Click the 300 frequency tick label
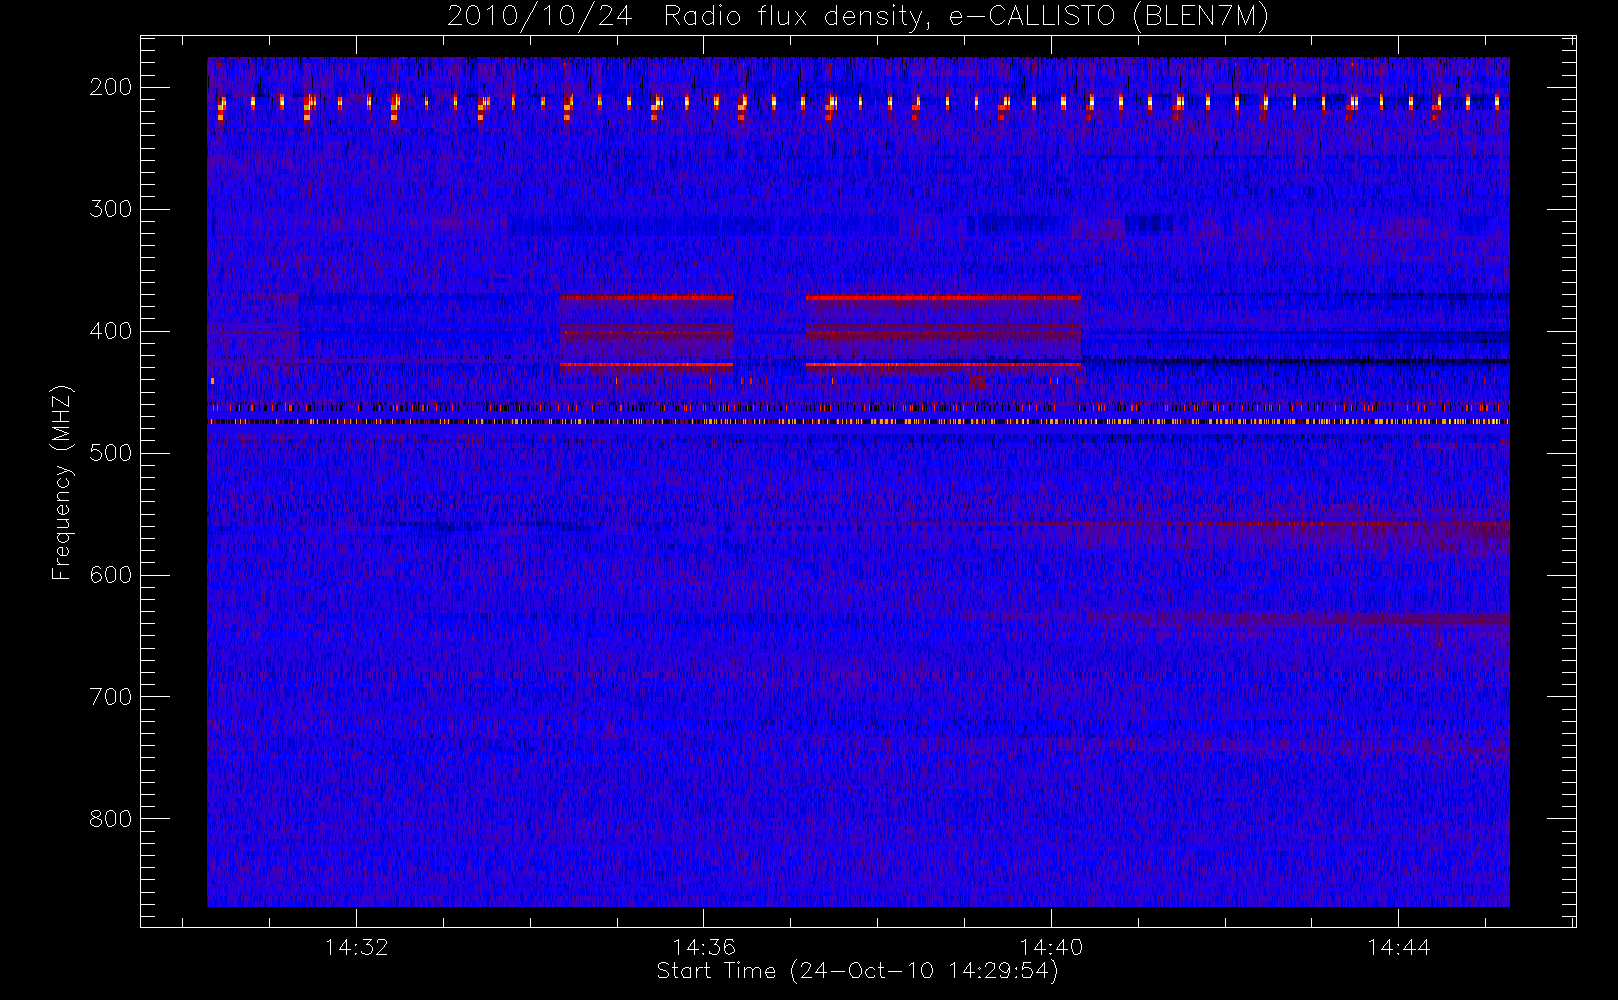 coord(111,209)
